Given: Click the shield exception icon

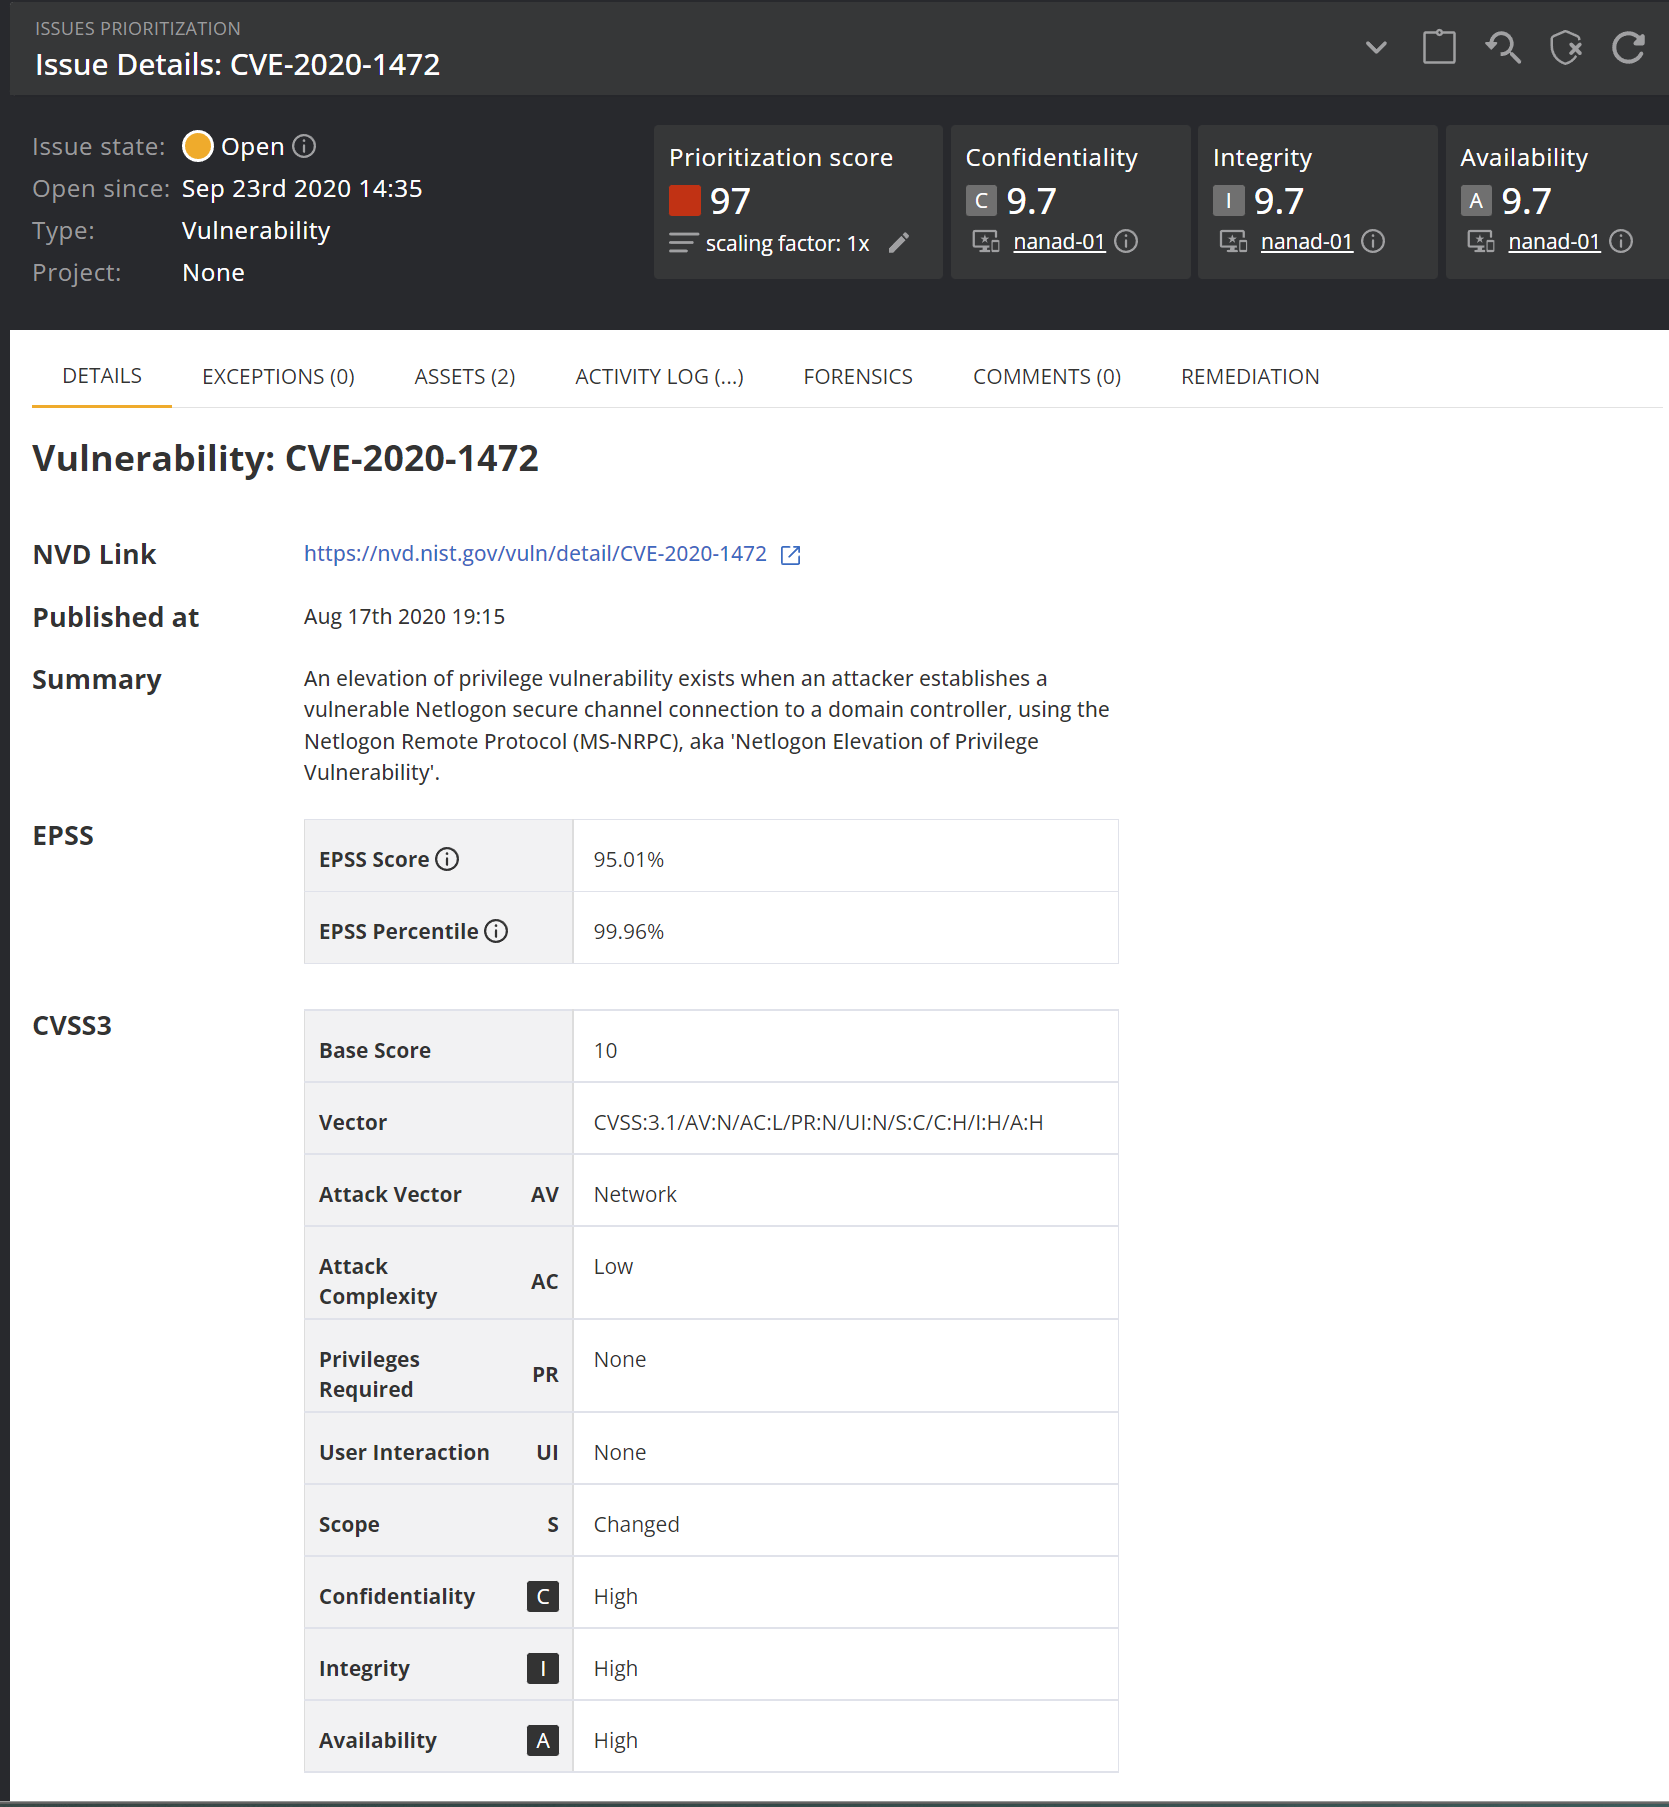Looking at the screenshot, I should pyautogui.click(x=1565, y=47).
